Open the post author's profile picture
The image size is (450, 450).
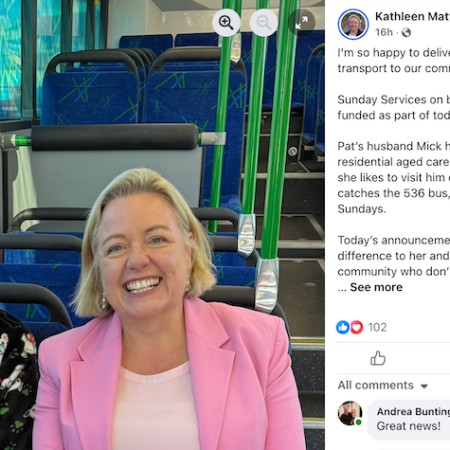click(353, 24)
